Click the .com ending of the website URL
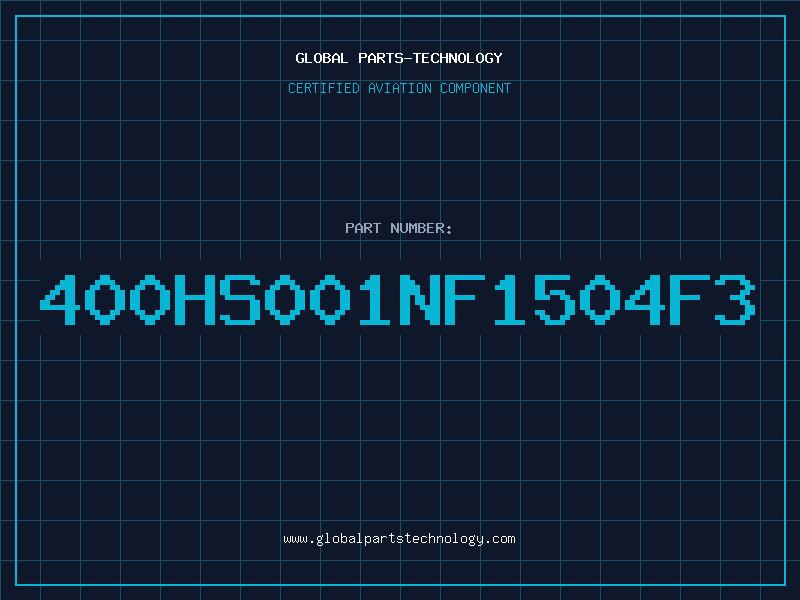Screen dimensions: 800x600 (x=499, y=539)
